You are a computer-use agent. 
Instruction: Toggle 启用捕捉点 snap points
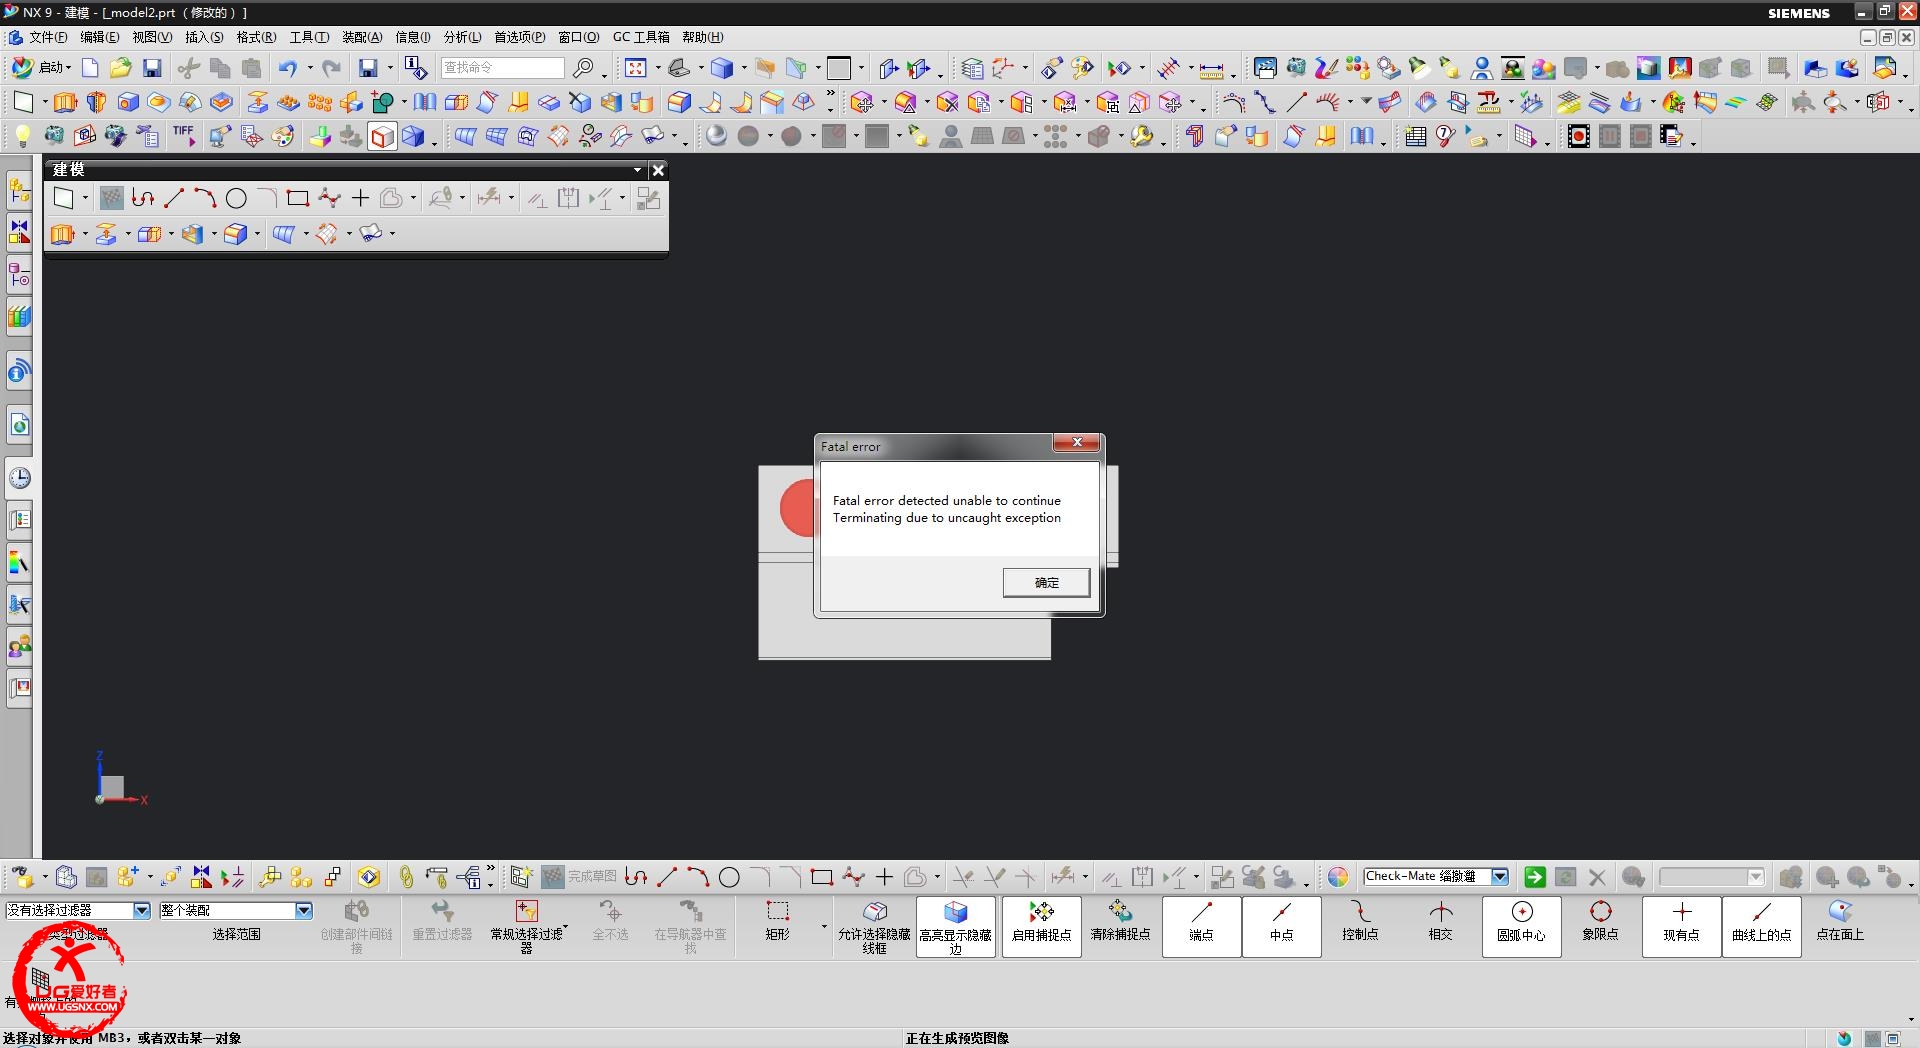pos(1041,927)
